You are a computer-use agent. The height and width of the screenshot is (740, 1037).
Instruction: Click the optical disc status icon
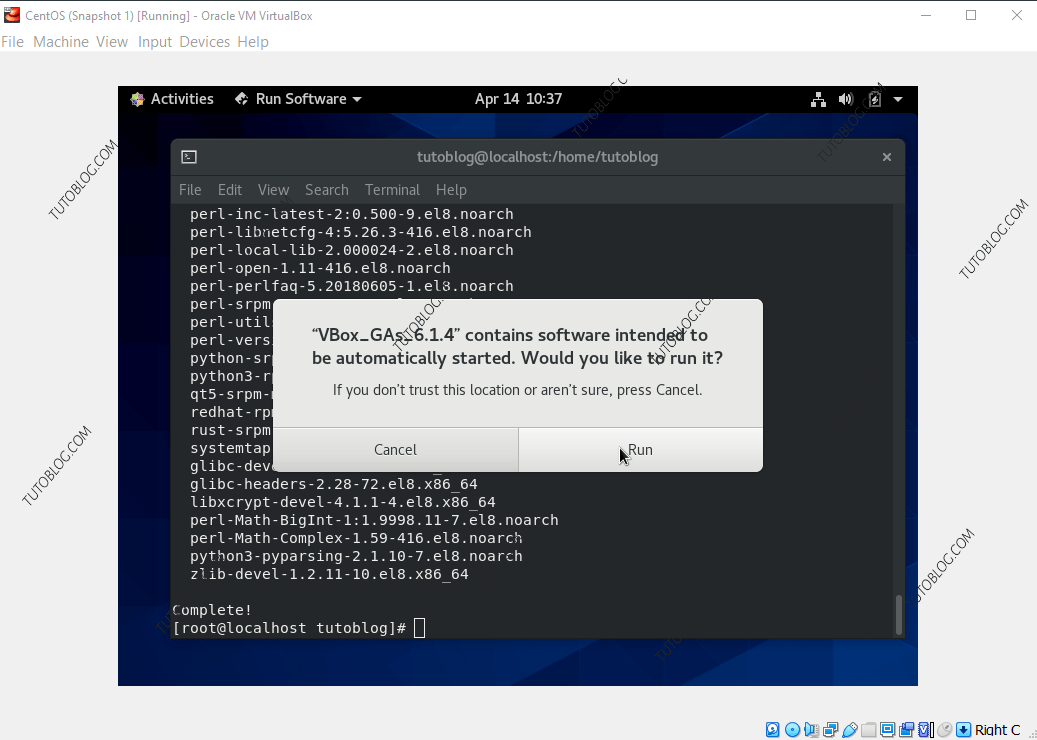coord(792,729)
